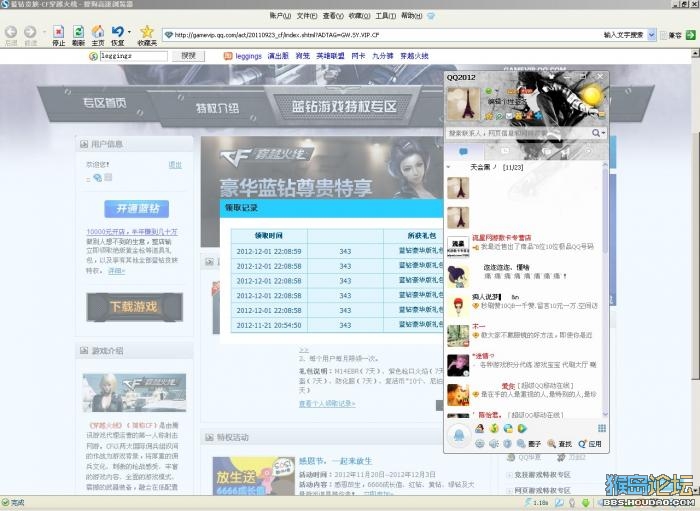
Task: Collapse the 天会黑 contact group
Action: coord(449,167)
